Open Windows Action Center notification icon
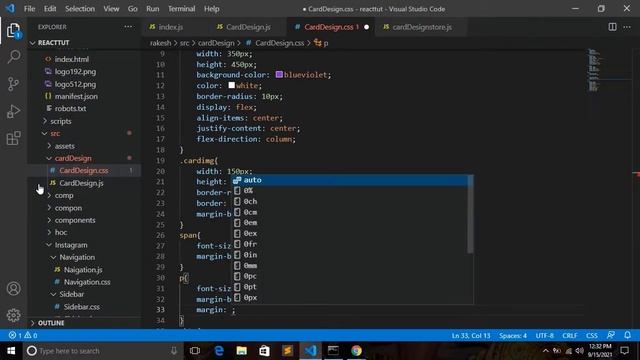The height and width of the screenshot is (360, 640). click(624, 351)
